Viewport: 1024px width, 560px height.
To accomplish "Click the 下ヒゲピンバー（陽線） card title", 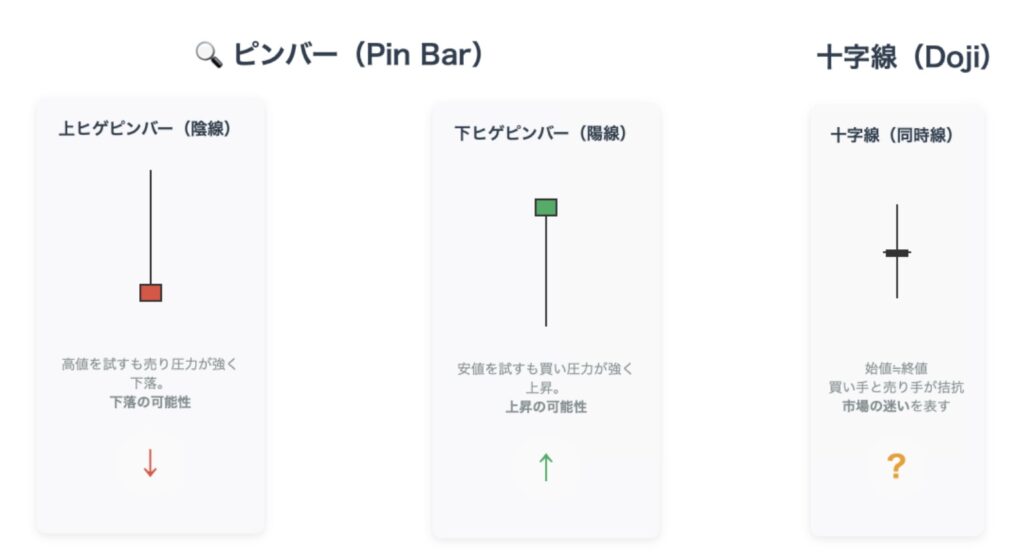I will (x=541, y=134).
